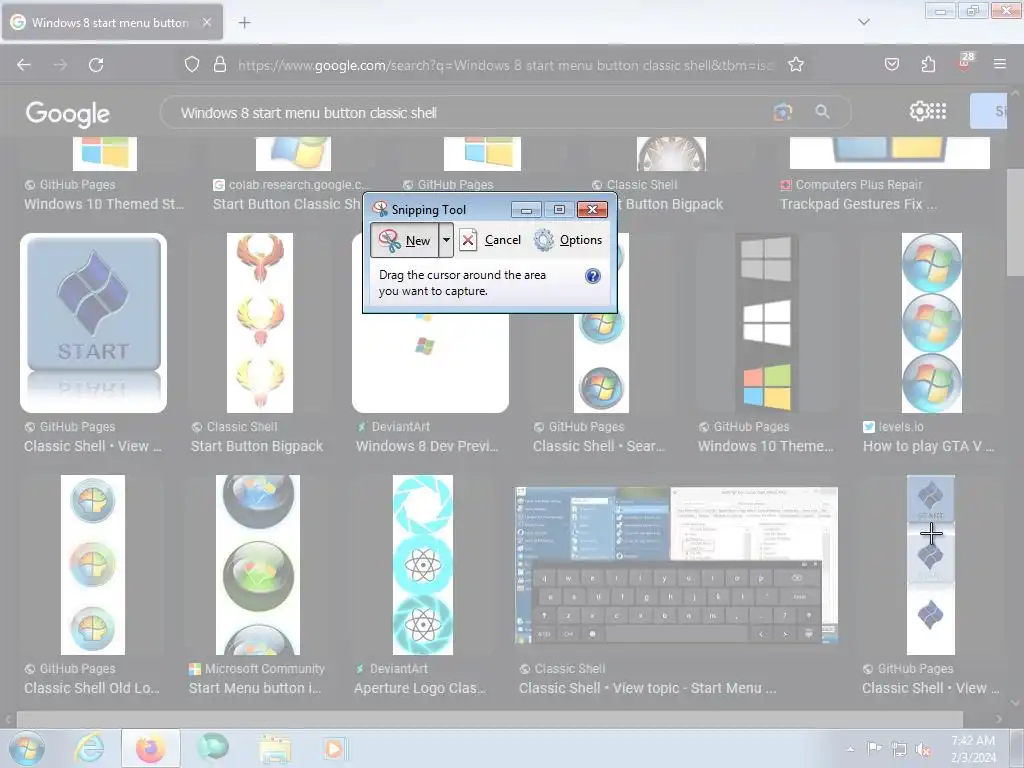Open 'How to play GTA V' link
The height and width of the screenshot is (768, 1024).
928,447
